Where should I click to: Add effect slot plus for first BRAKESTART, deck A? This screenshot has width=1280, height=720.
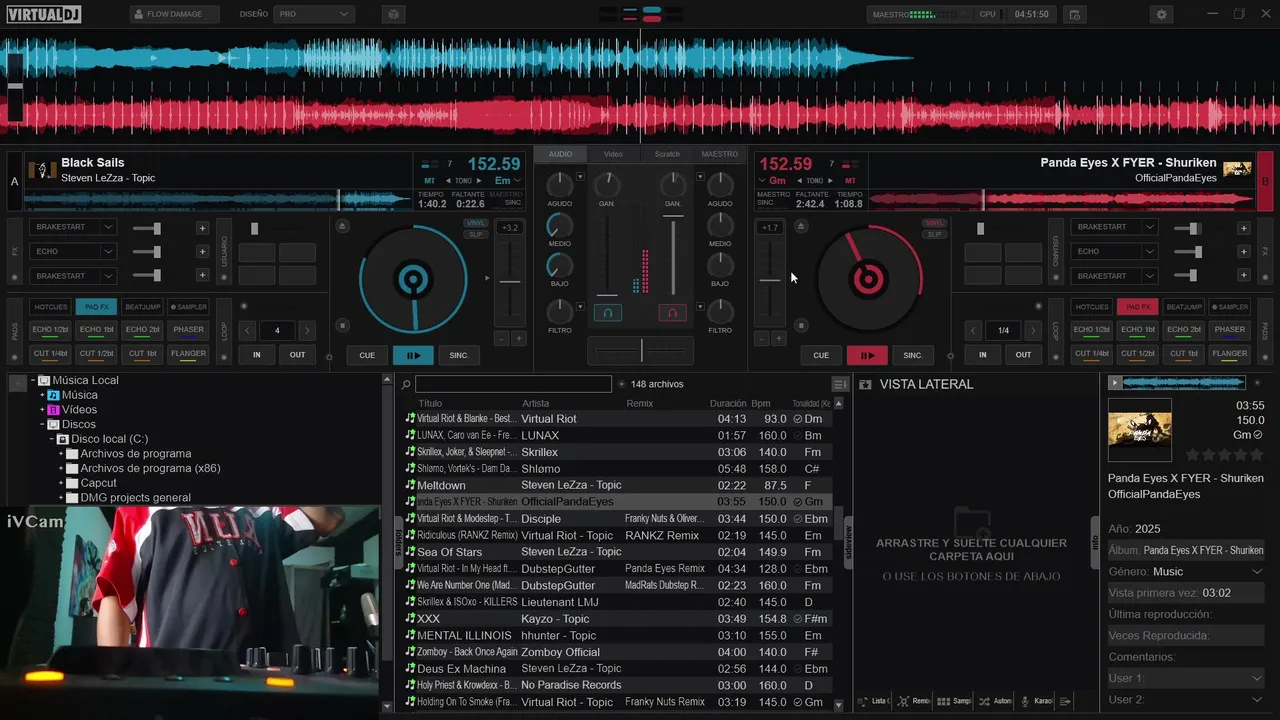tap(202, 227)
